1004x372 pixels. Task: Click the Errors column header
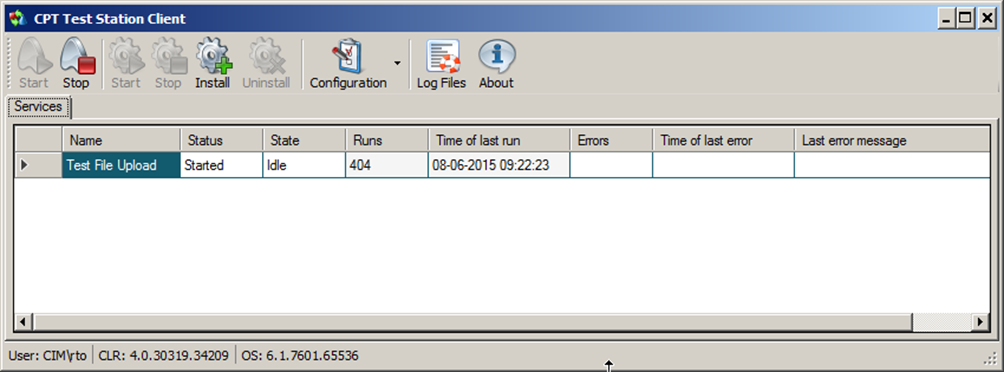point(611,140)
